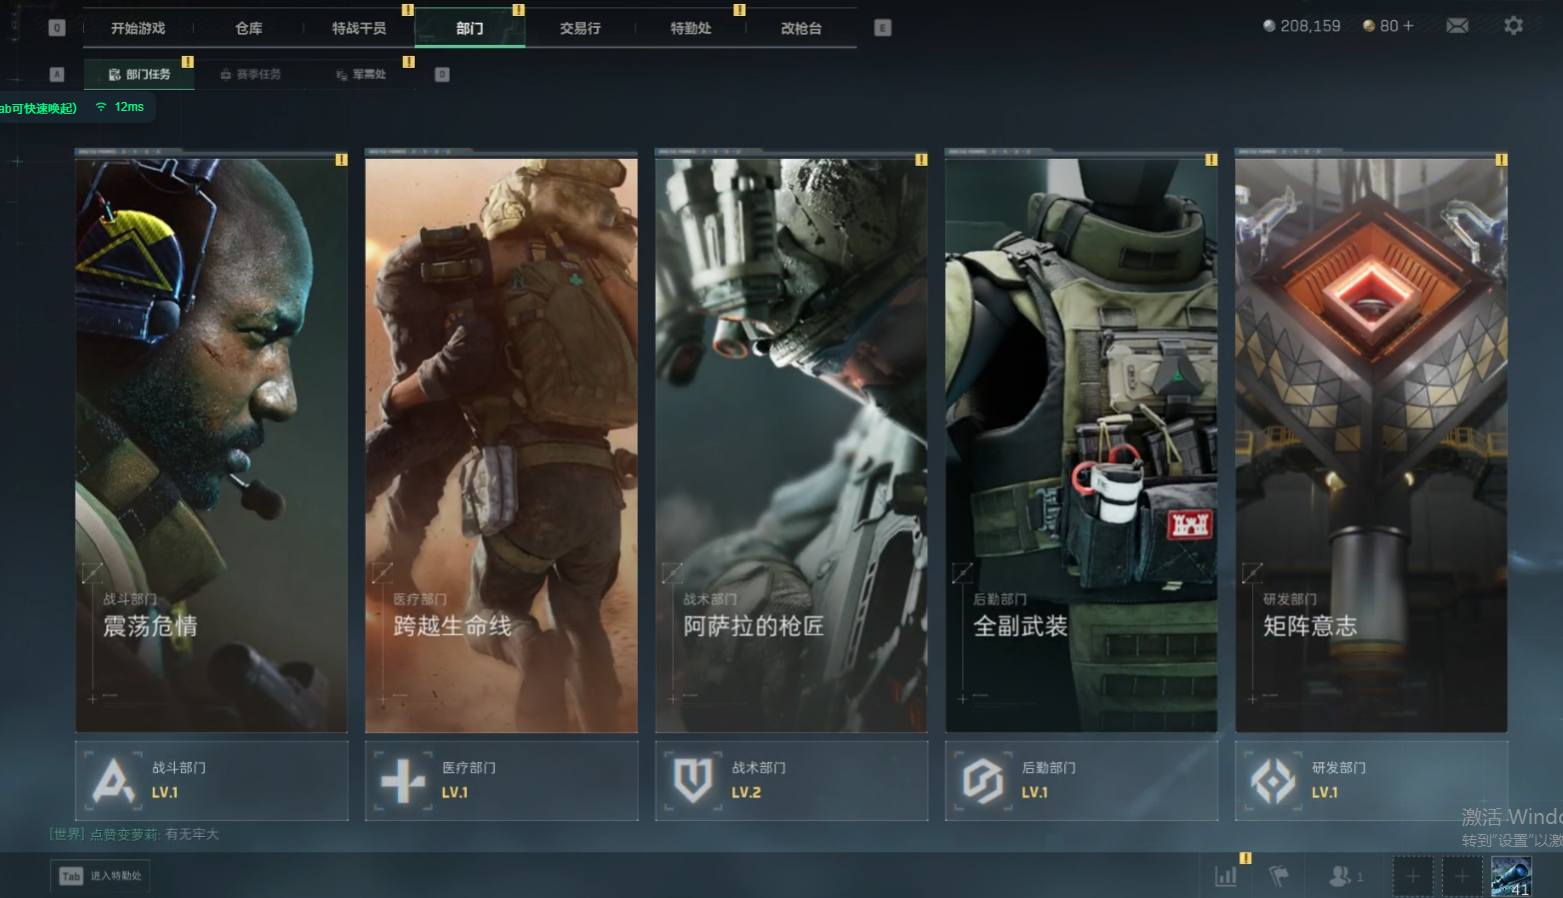This screenshot has width=1563, height=898.
Task: Switch to the 赛季任务 sub-tab
Action: pos(250,74)
